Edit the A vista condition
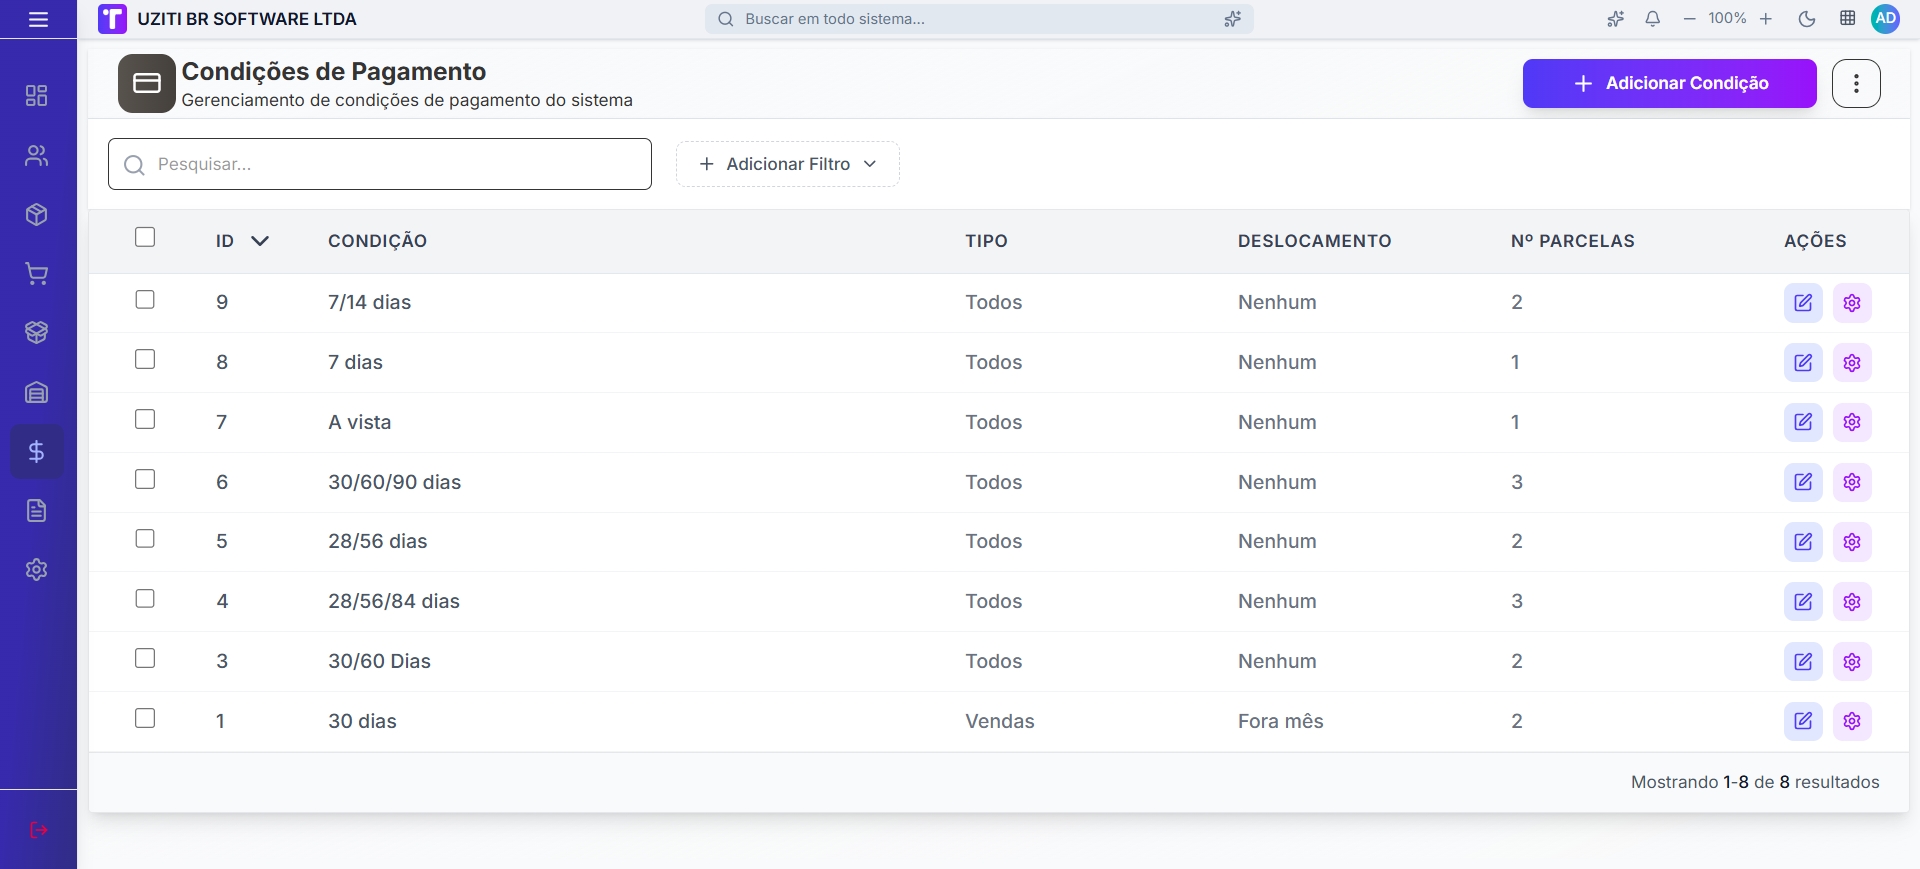 1803,422
